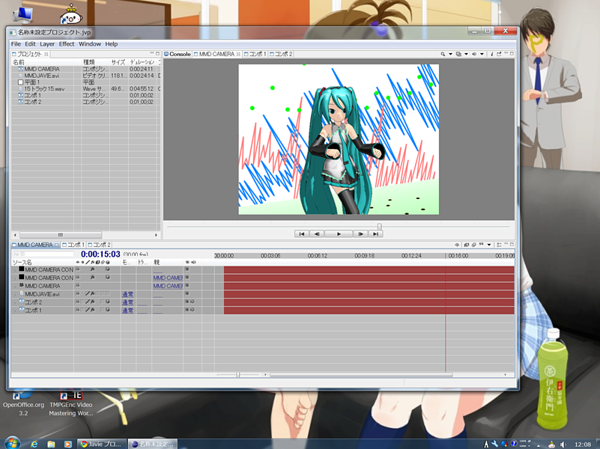The image size is (600, 449).
Task: Jump to first frame in viewer playback
Action: 302,234
